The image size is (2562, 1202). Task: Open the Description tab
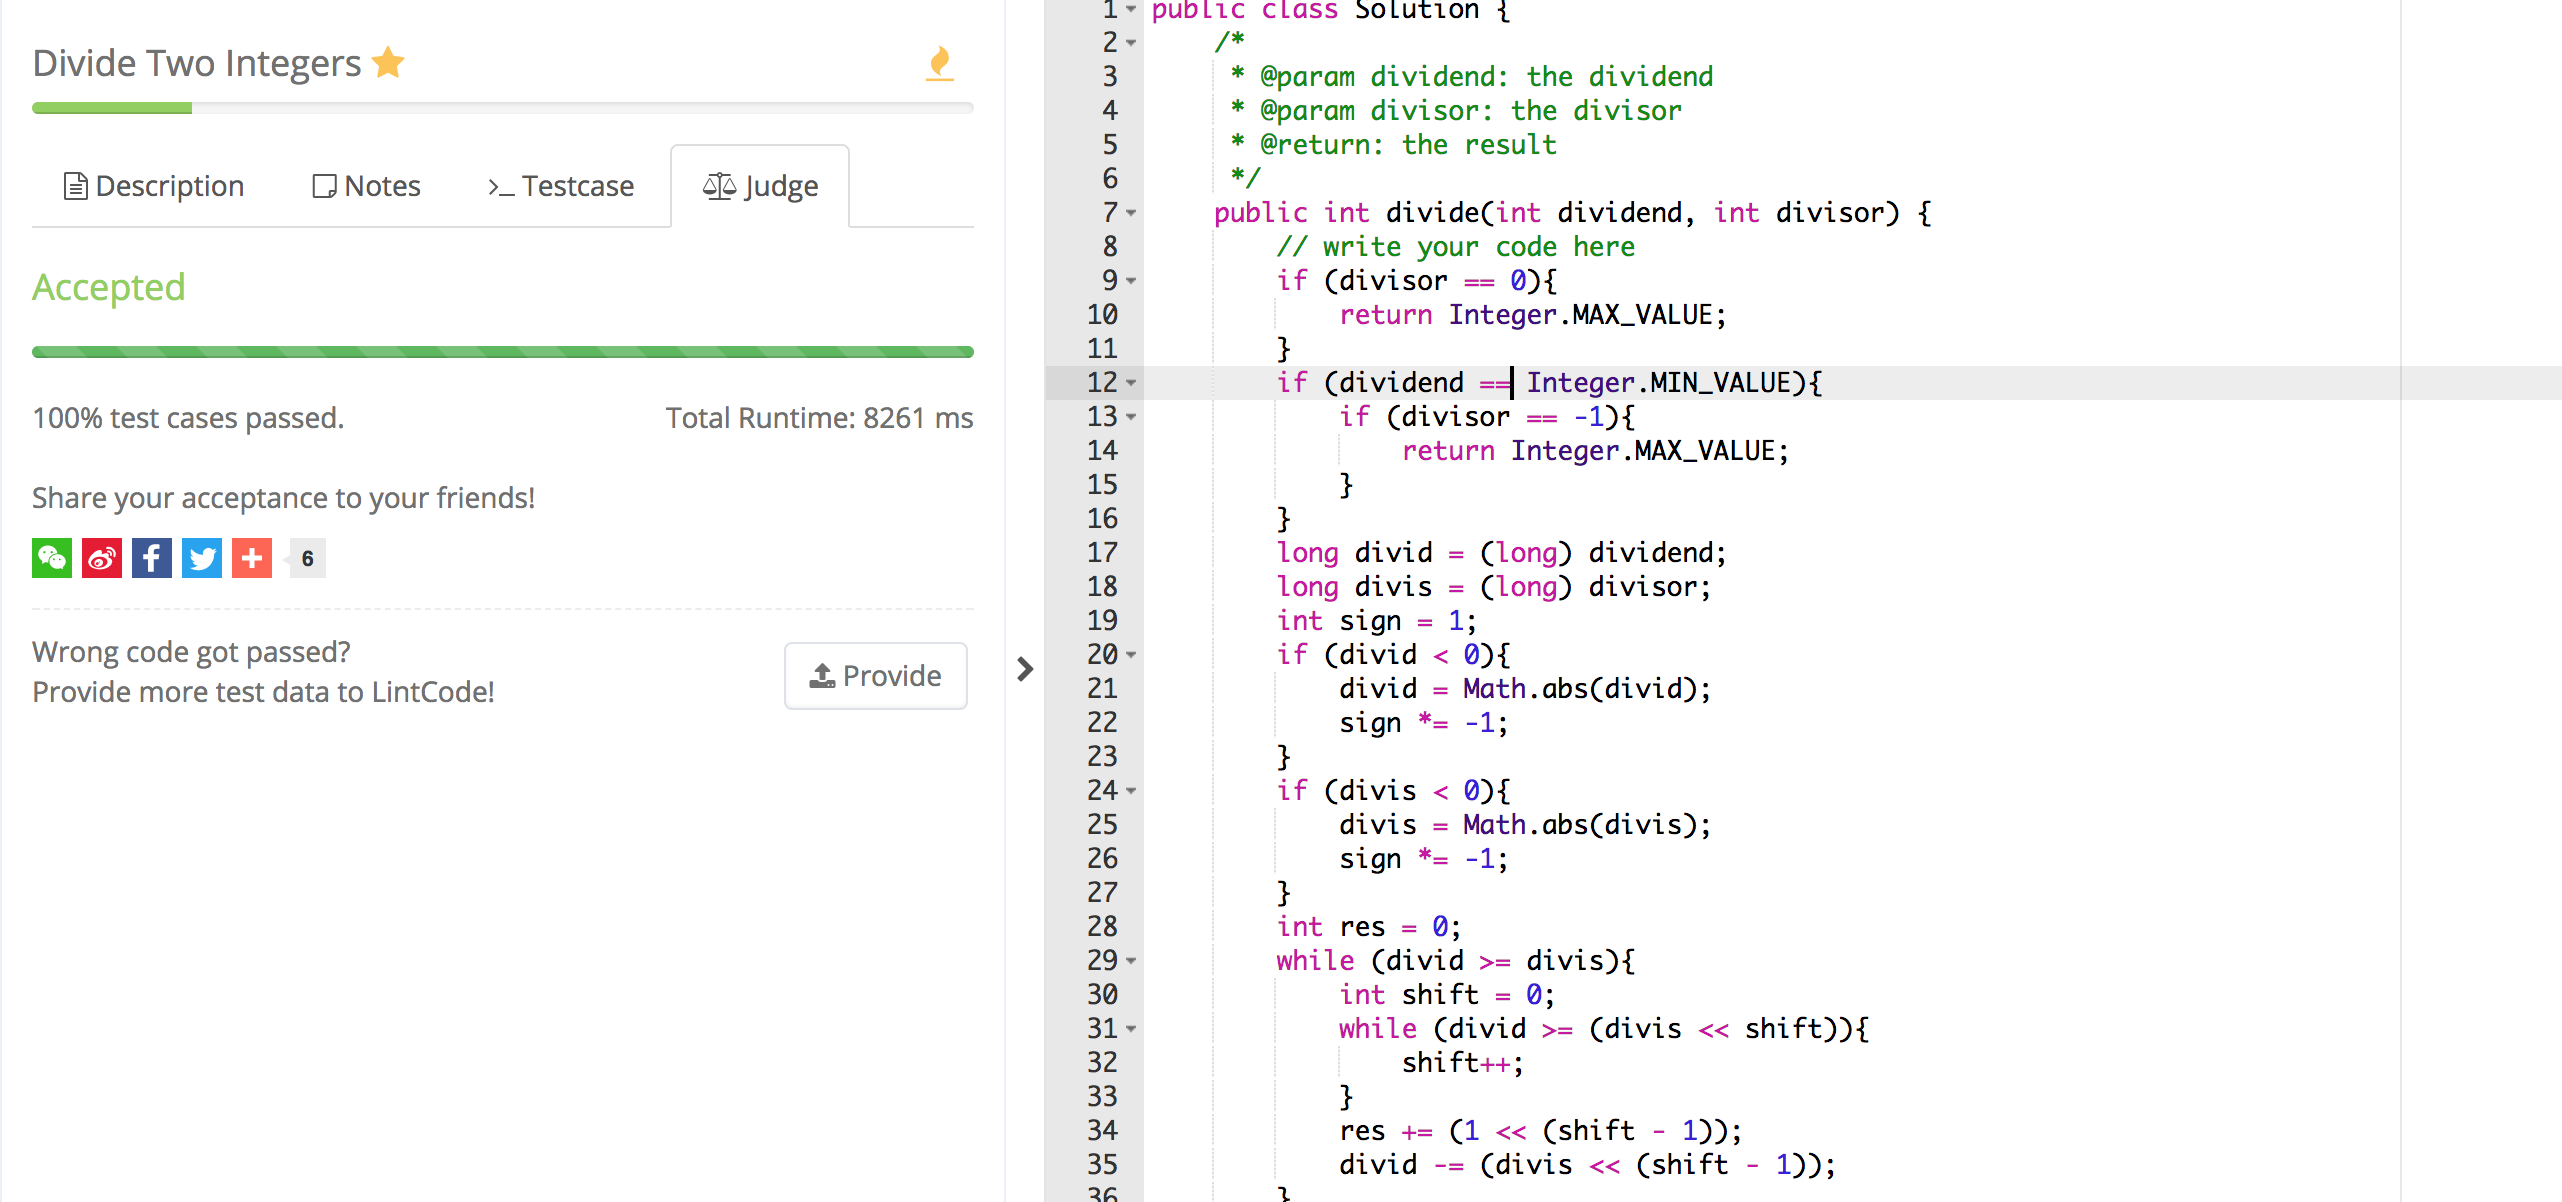[x=154, y=186]
